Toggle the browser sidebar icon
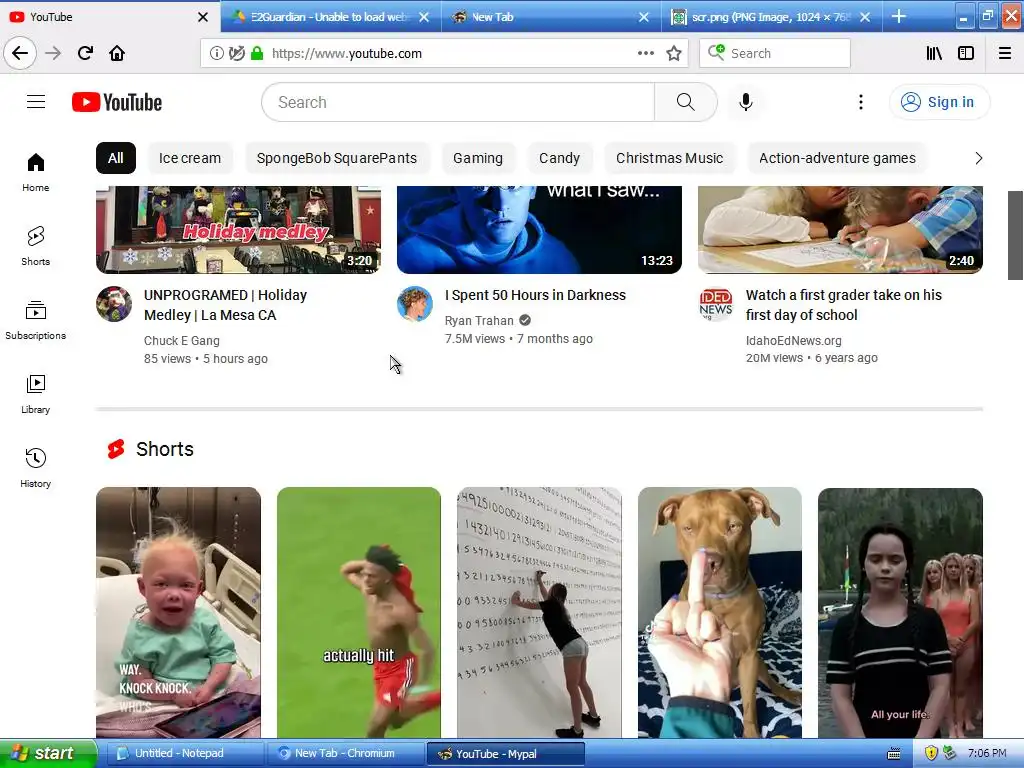 pyautogui.click(x=966, y=53)
